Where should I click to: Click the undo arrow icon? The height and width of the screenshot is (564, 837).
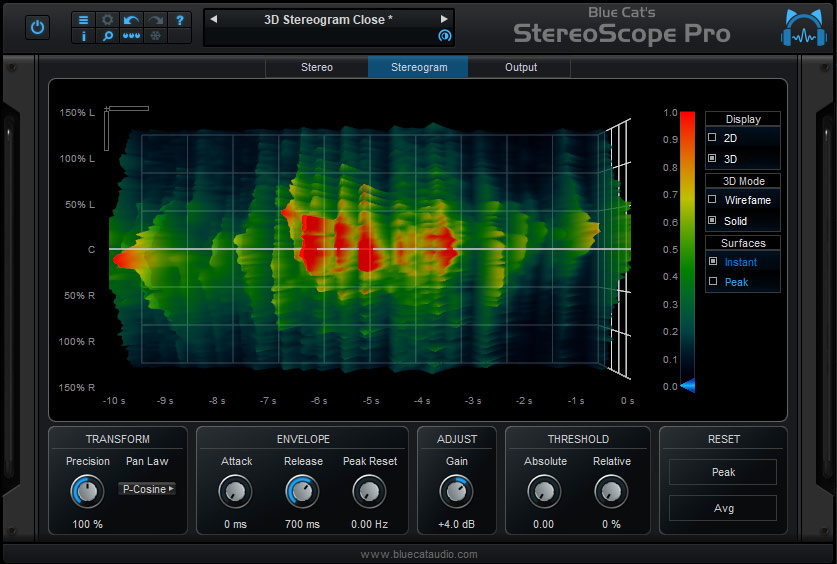(131, 19)
